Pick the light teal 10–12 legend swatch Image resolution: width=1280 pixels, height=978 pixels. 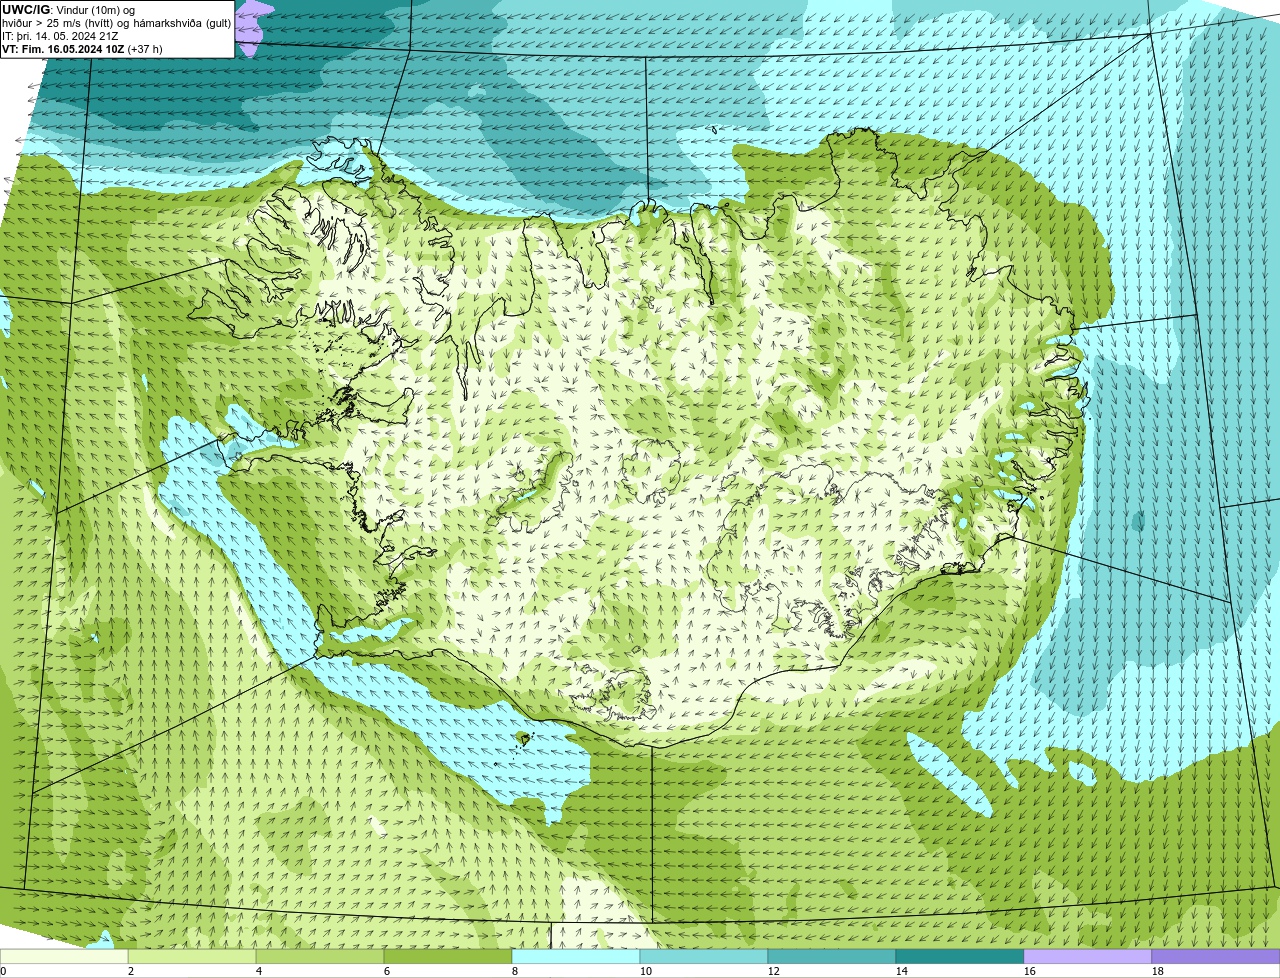point(704,956)
